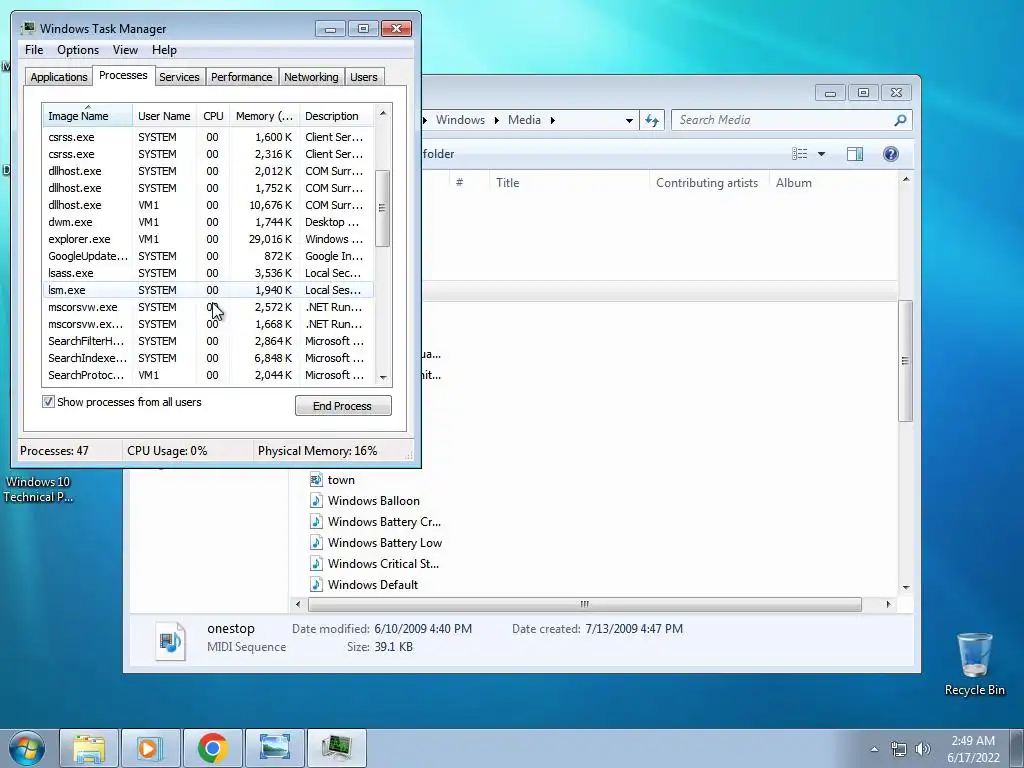Click the volume speaker tray icon

pos(923,749)
